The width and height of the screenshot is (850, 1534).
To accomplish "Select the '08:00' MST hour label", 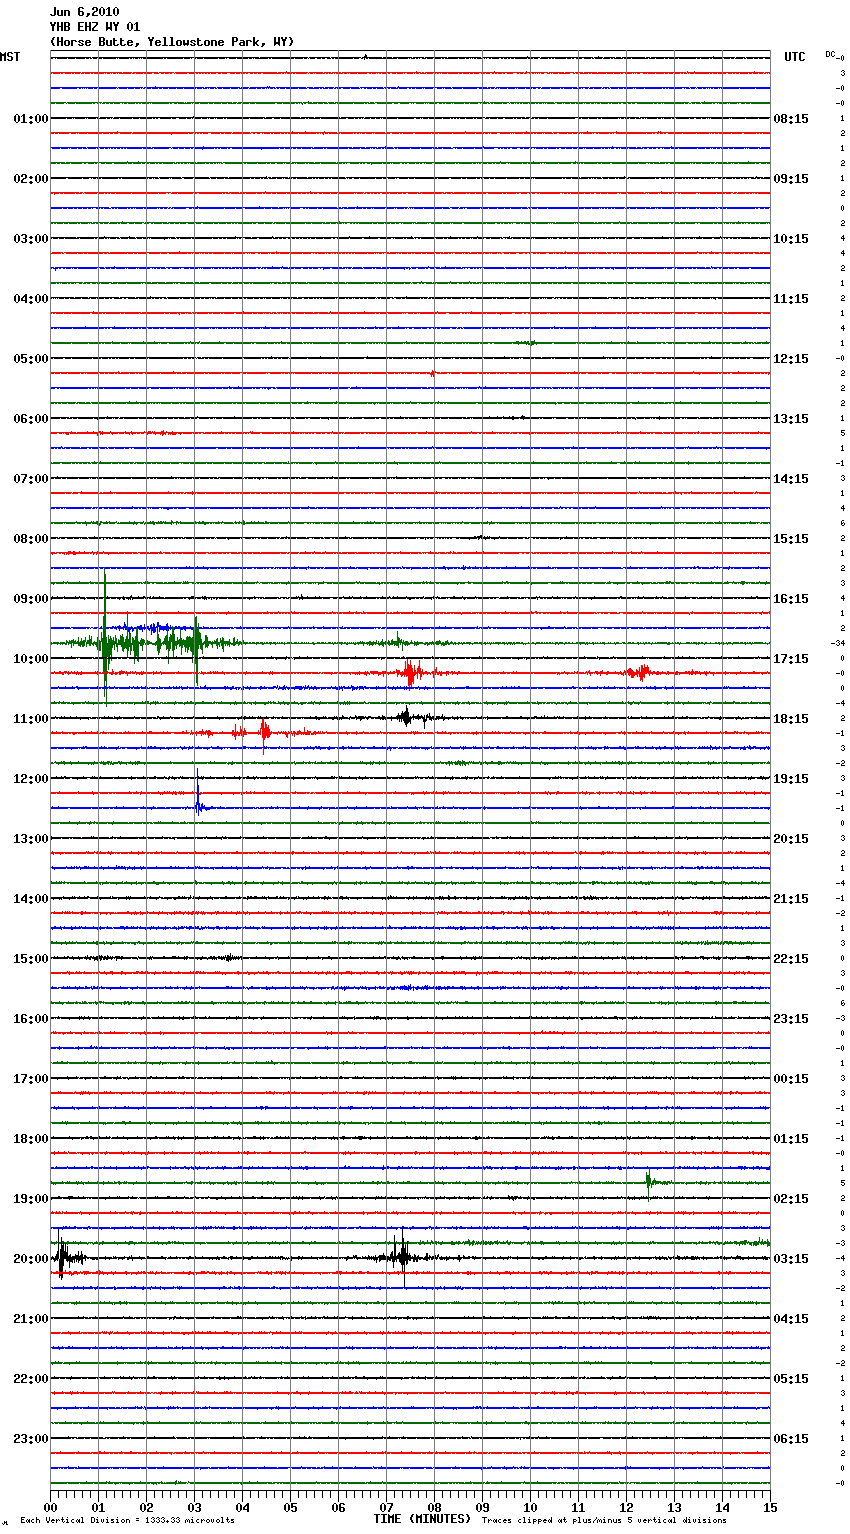I will (x=30, y=539).
